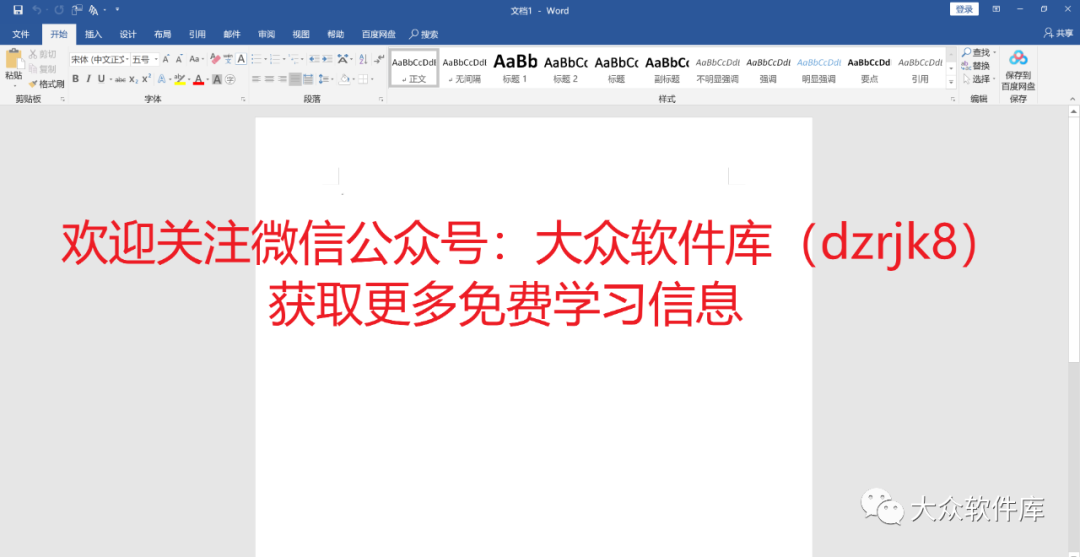Click the Undo arrow in quick access toolbar

[x=37, y=10]
